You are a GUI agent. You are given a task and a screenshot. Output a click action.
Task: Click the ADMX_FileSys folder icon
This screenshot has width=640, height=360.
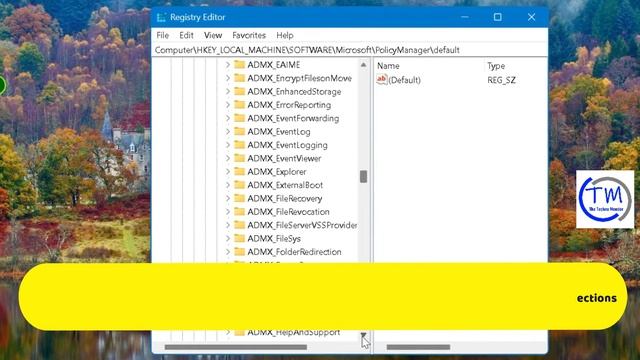pos(240,238)
